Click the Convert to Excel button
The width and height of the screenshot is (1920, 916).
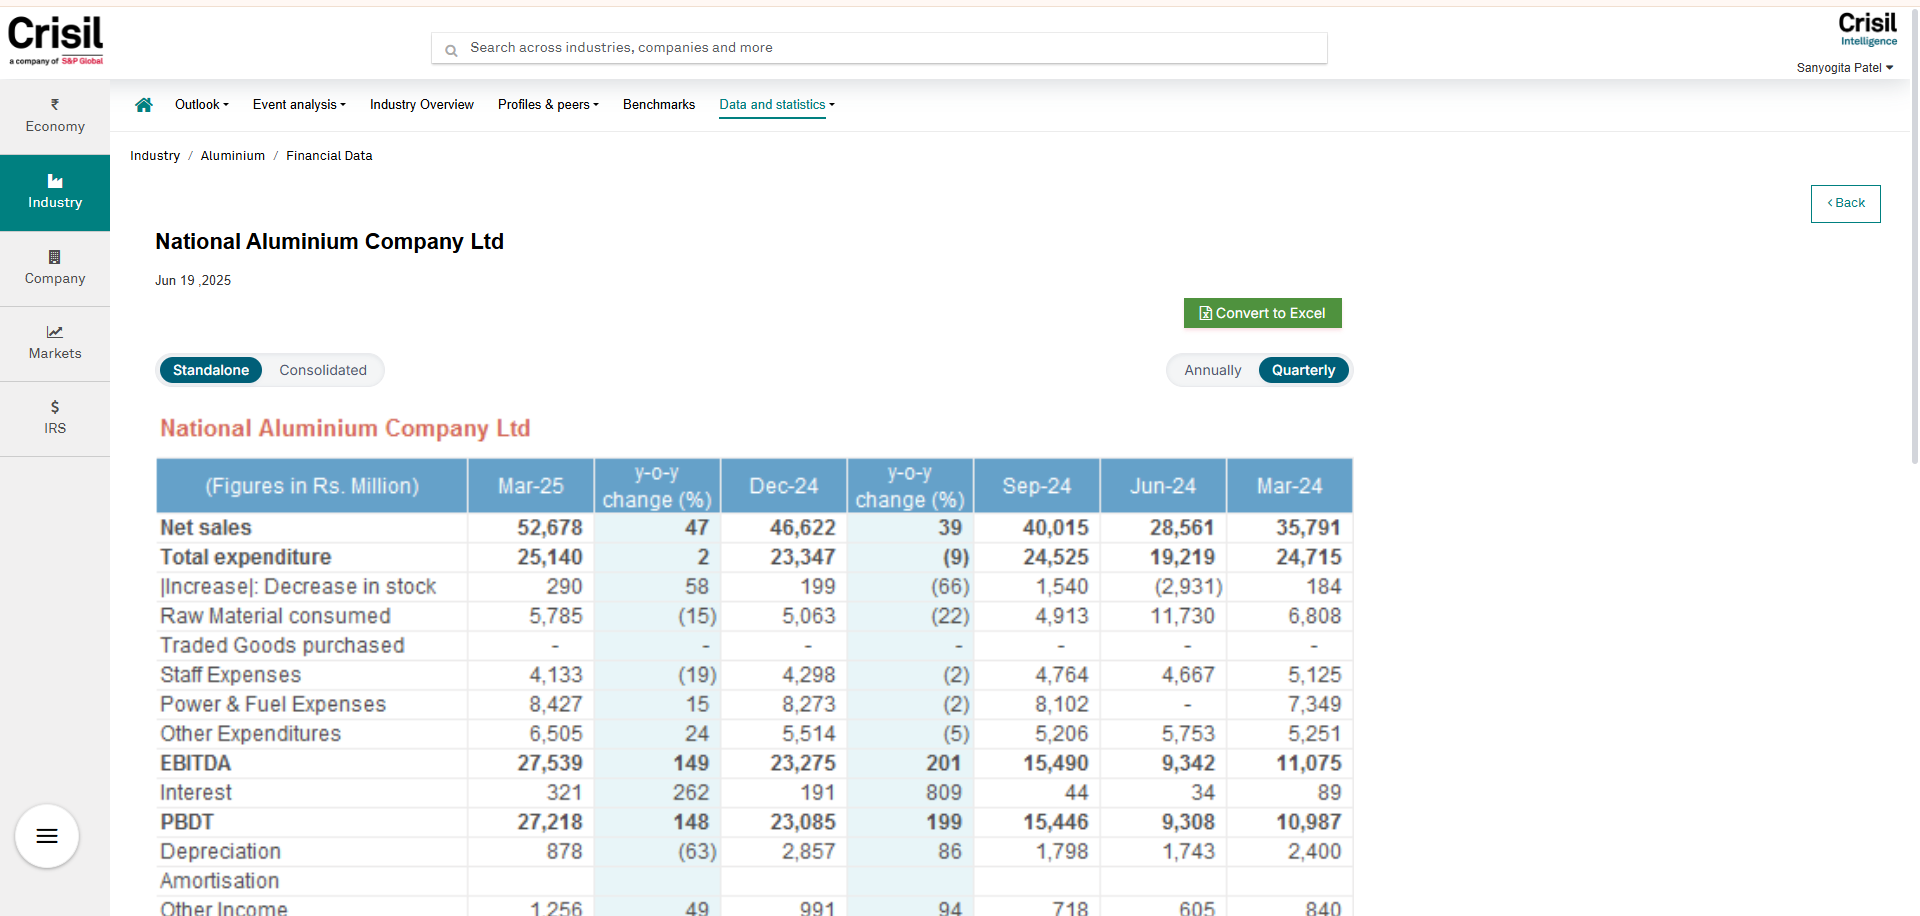(x=1262, y=313)
